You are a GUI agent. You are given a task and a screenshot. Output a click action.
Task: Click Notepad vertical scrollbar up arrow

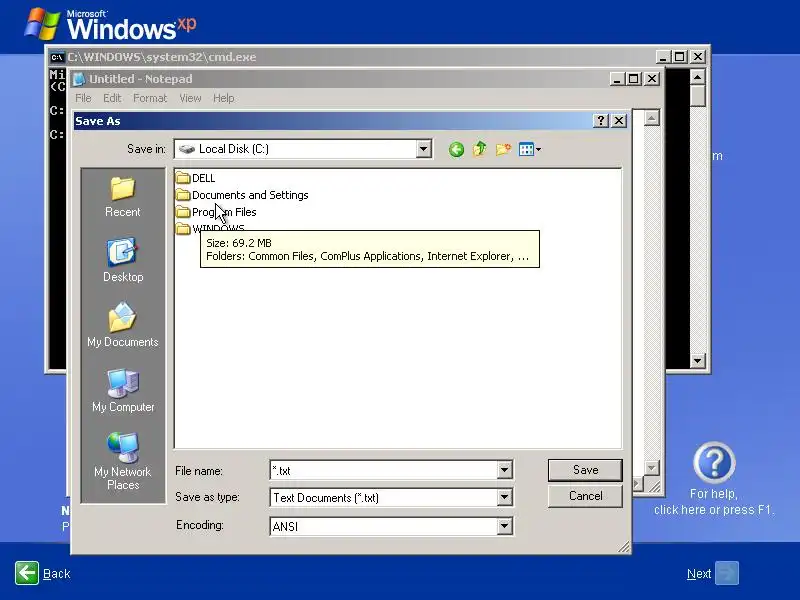click(x=652, y=118)
